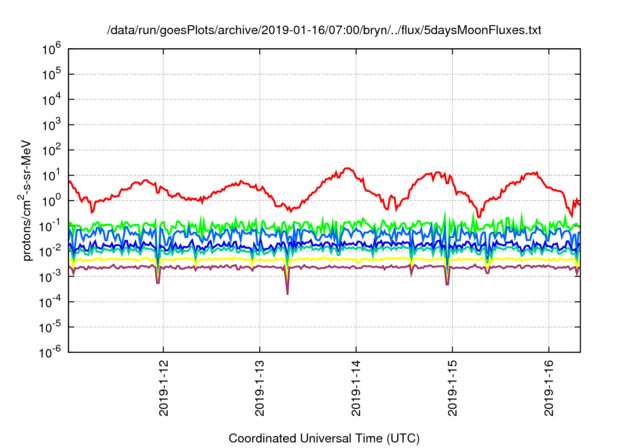The height and width of the screenshot is (448, 640).
Task: Click the 10^-5 y-axis tick label
Action: click(50, 328)
